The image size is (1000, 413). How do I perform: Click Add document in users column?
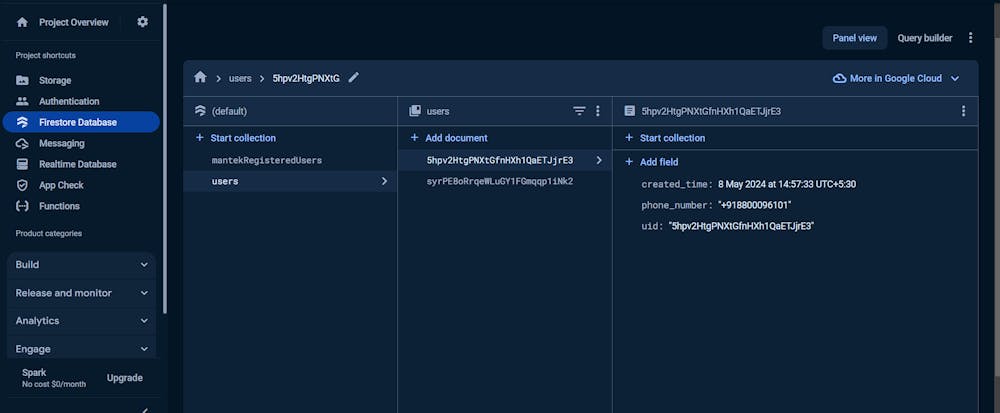(456, 138)
